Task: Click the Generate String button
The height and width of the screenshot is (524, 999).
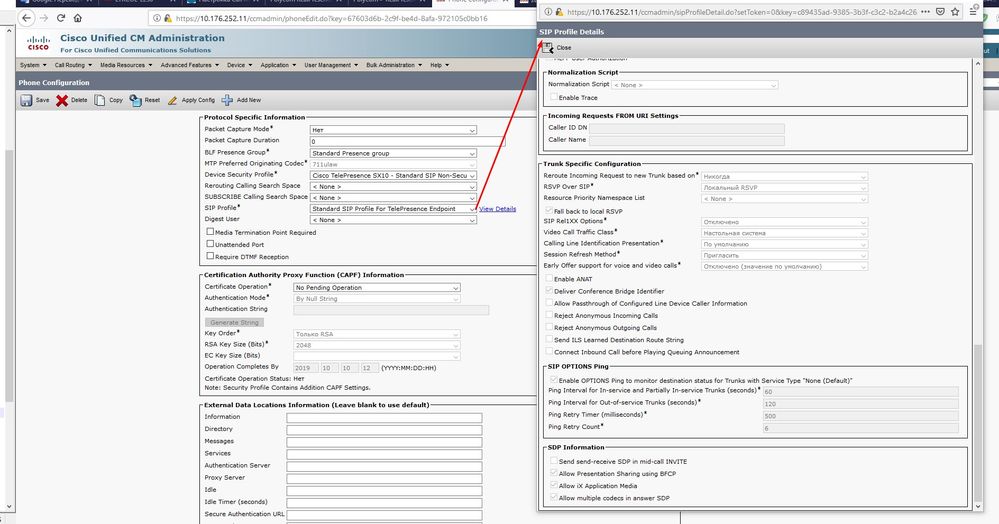Action: coord(234,323)
